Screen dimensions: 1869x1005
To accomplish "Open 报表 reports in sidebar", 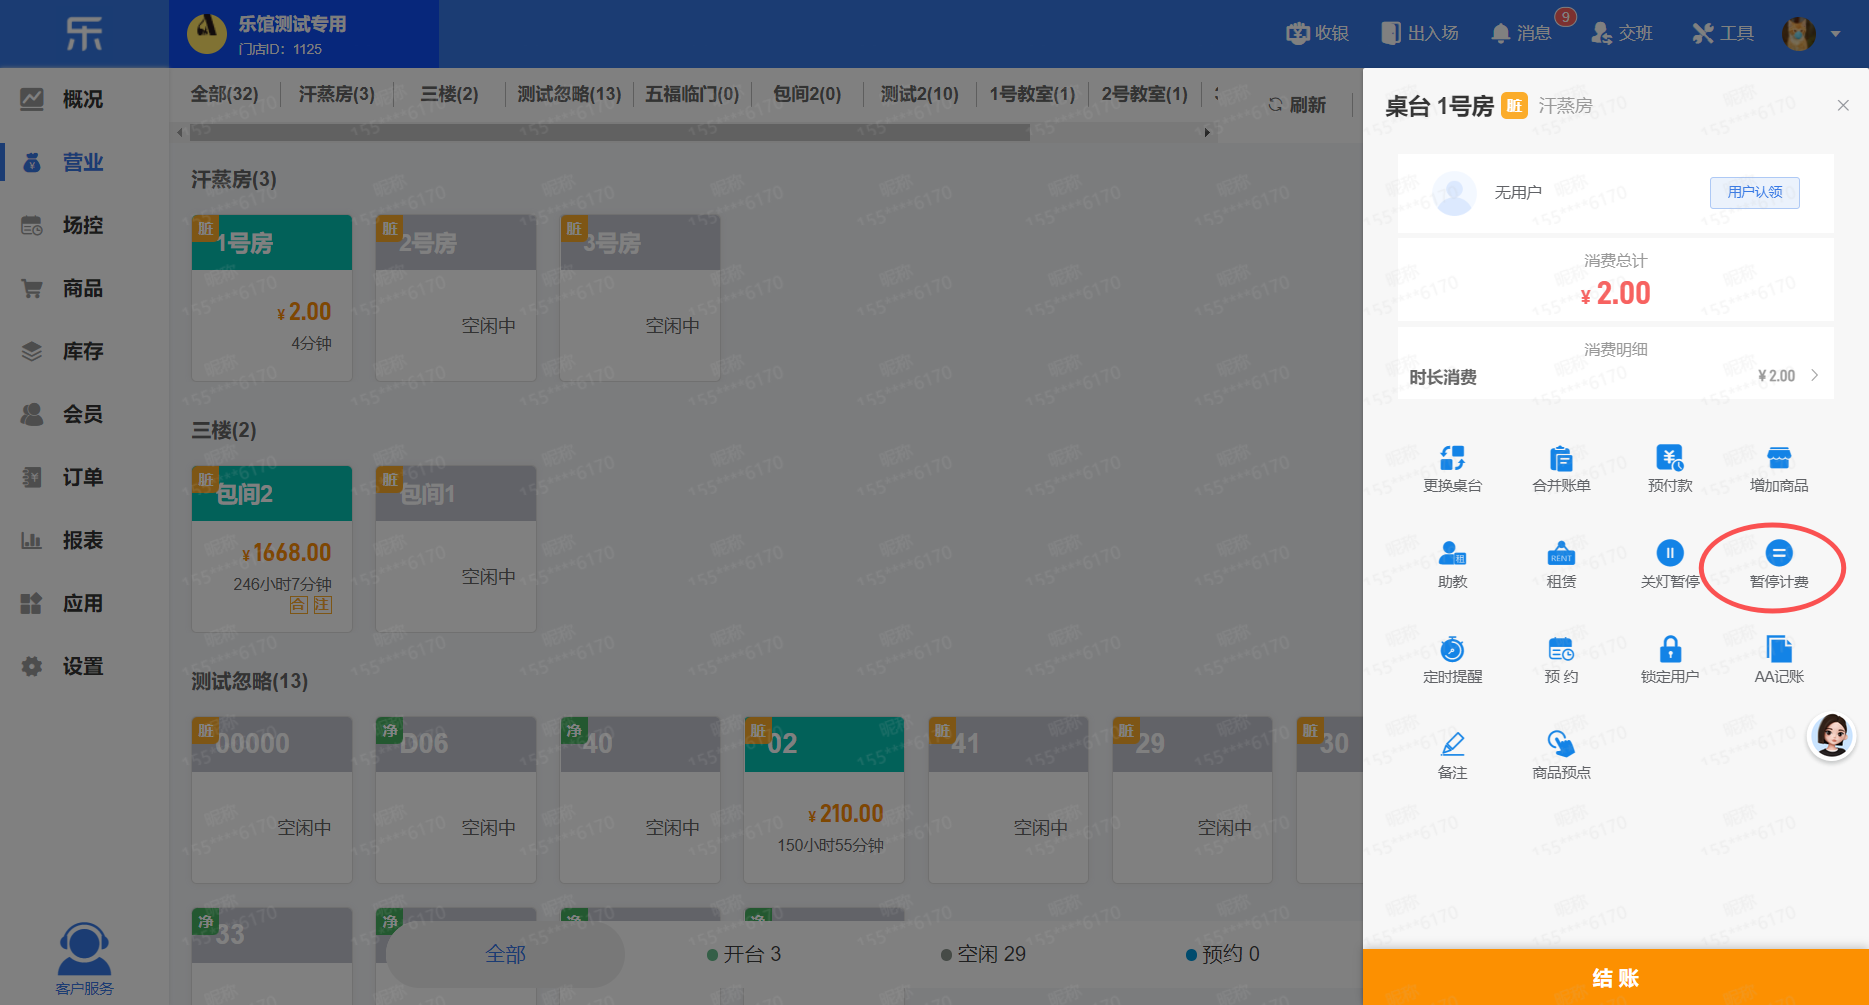I will [84, 540].
